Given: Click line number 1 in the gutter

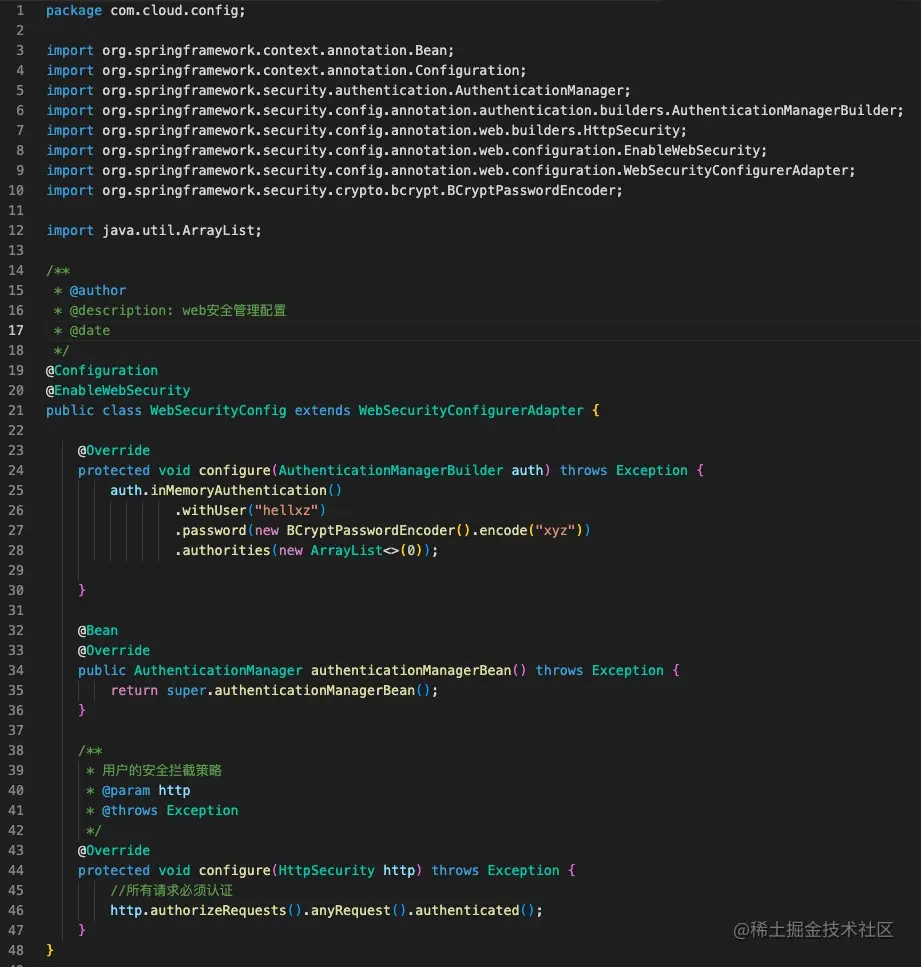Looking at the screenshot, I should coord(20,11).
